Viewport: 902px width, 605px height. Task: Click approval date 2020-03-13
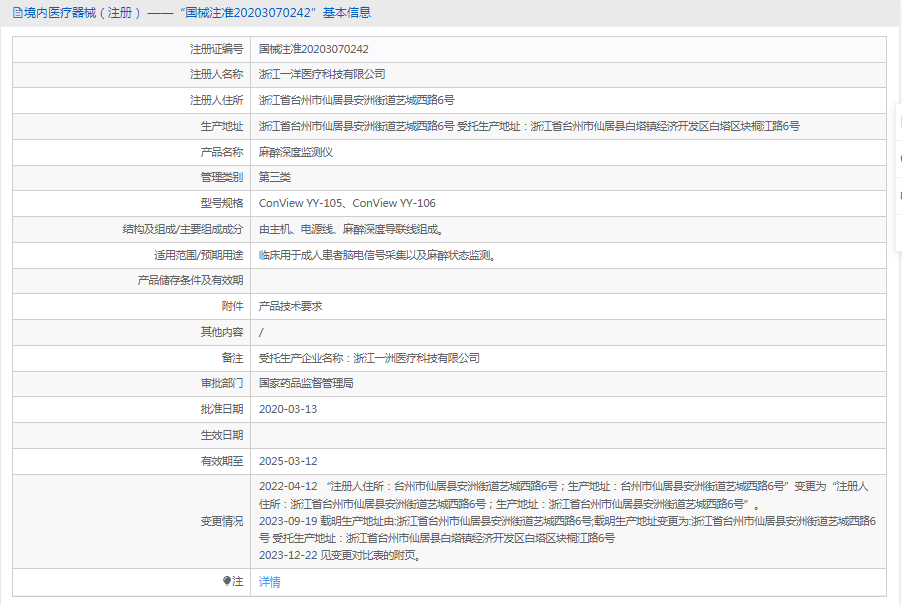pyautogui.click(x=288, y=409)
